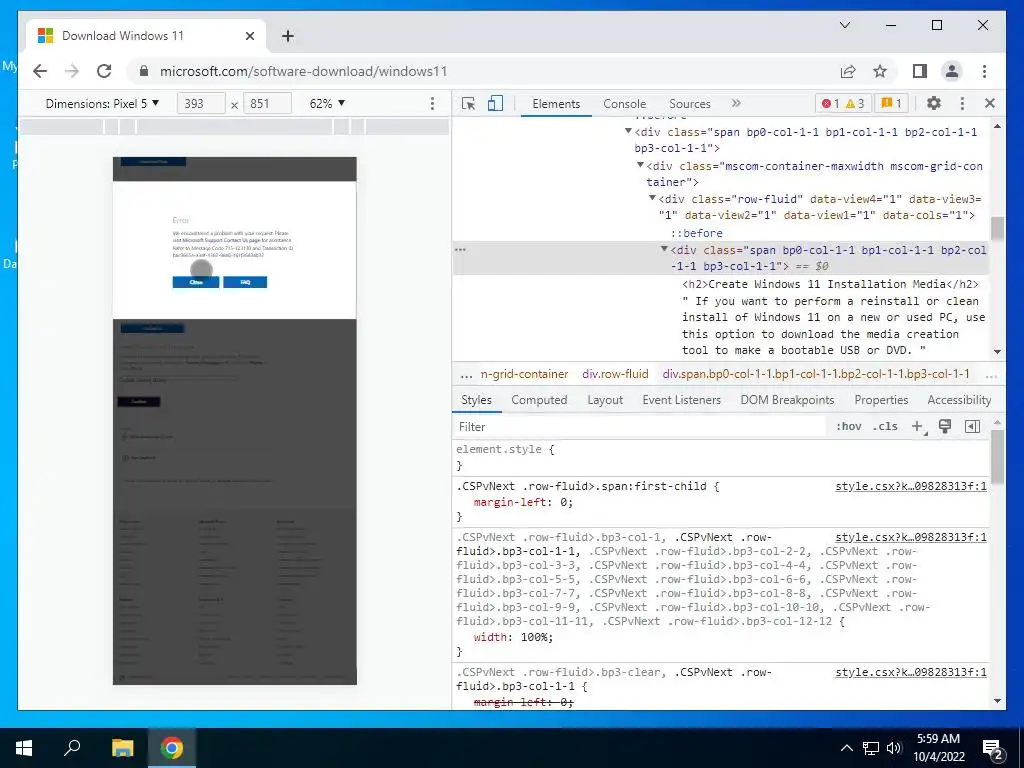1024x768 pixels.
Task: Close the DevTools panel
Action: point(989,103)
